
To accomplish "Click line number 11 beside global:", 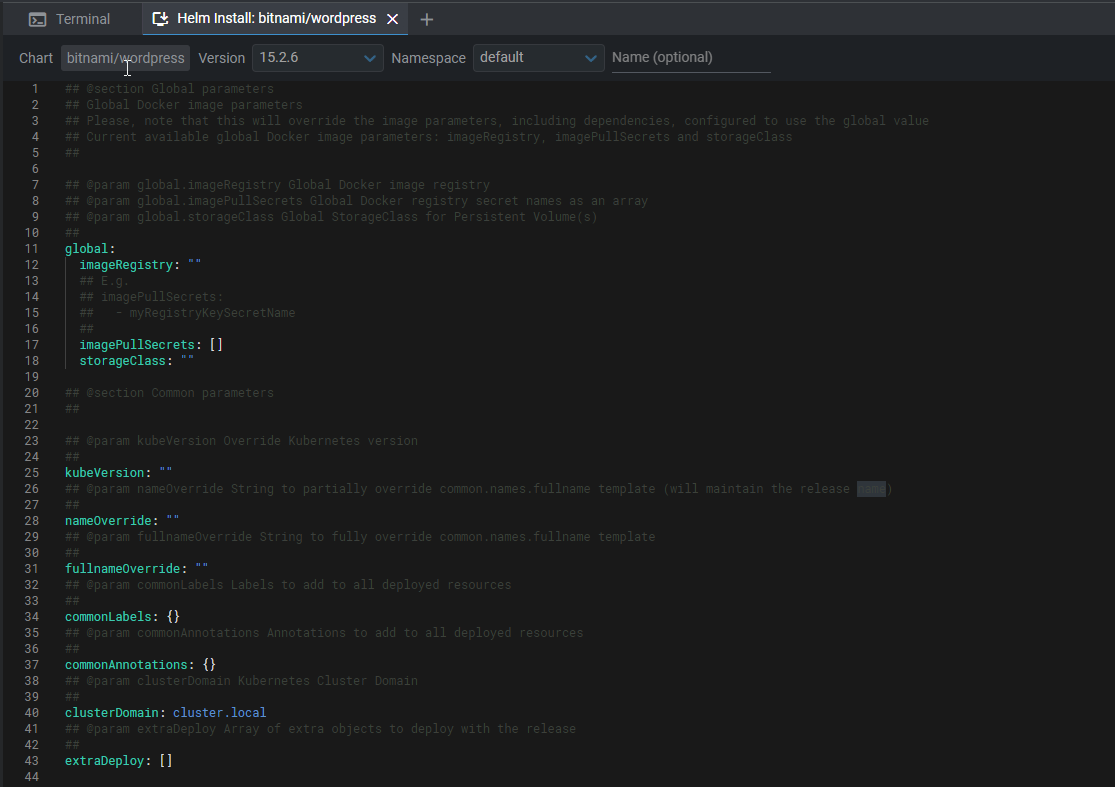I will (x=31, y=248).
